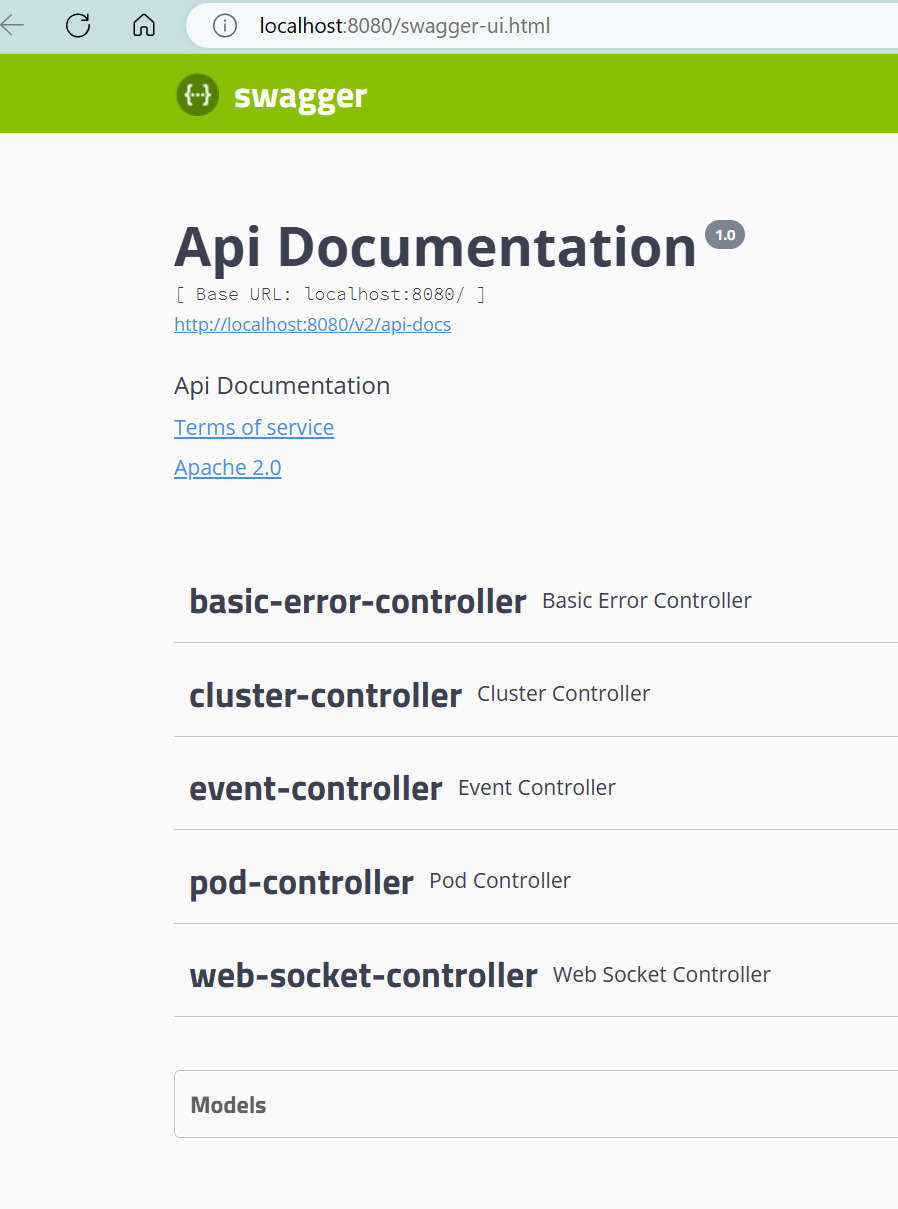Click the Basic Error Controller description
Image resolution: width=898 pixels, height=1209 pixels.
[x=647, y=600]
